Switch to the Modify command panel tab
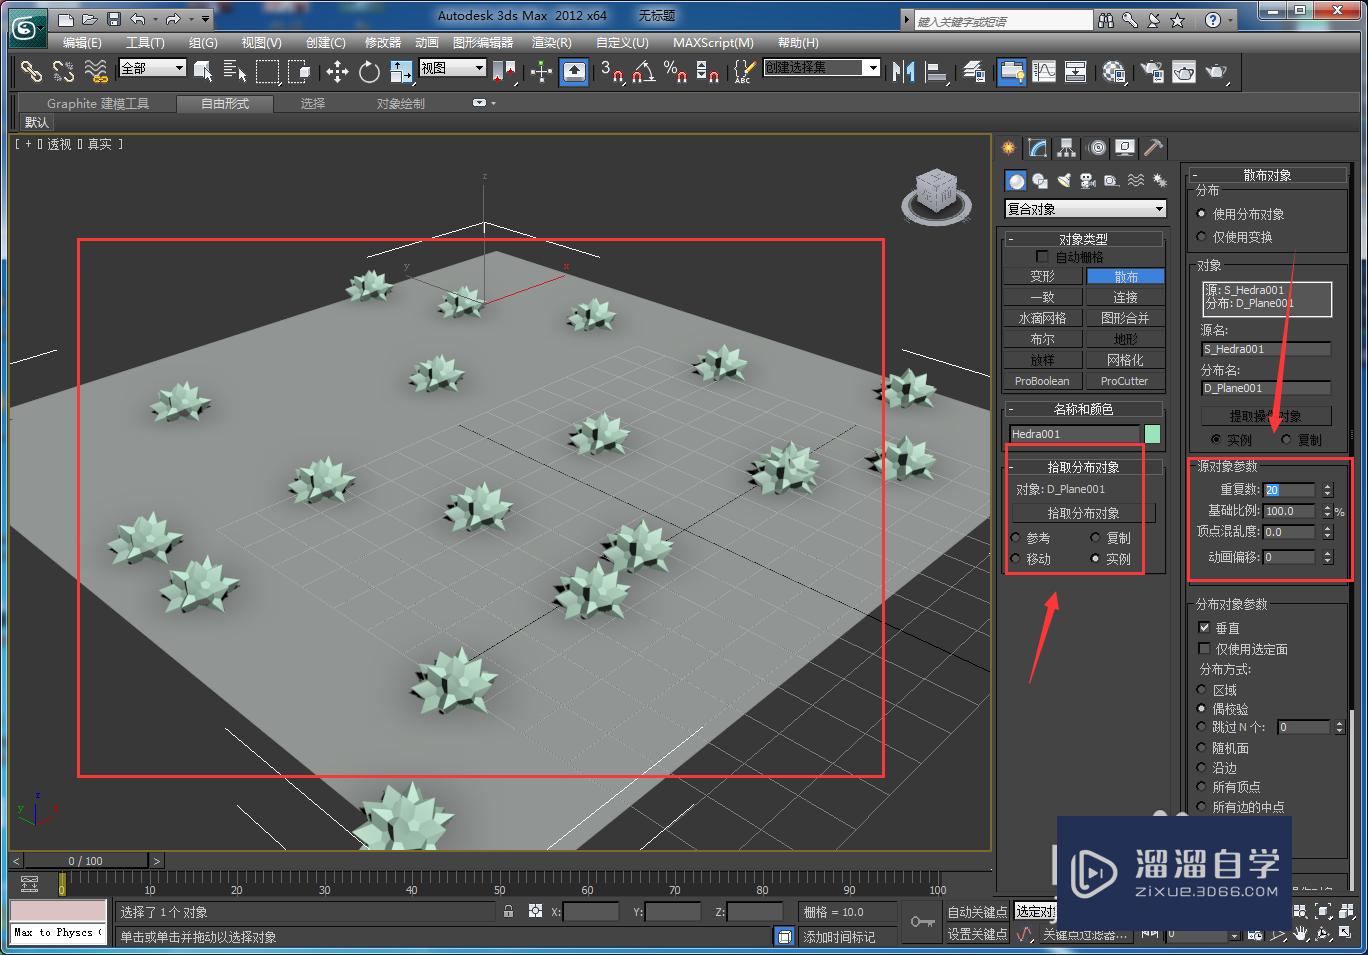This screenshot has height=955, width=1368. point(1038,148)
